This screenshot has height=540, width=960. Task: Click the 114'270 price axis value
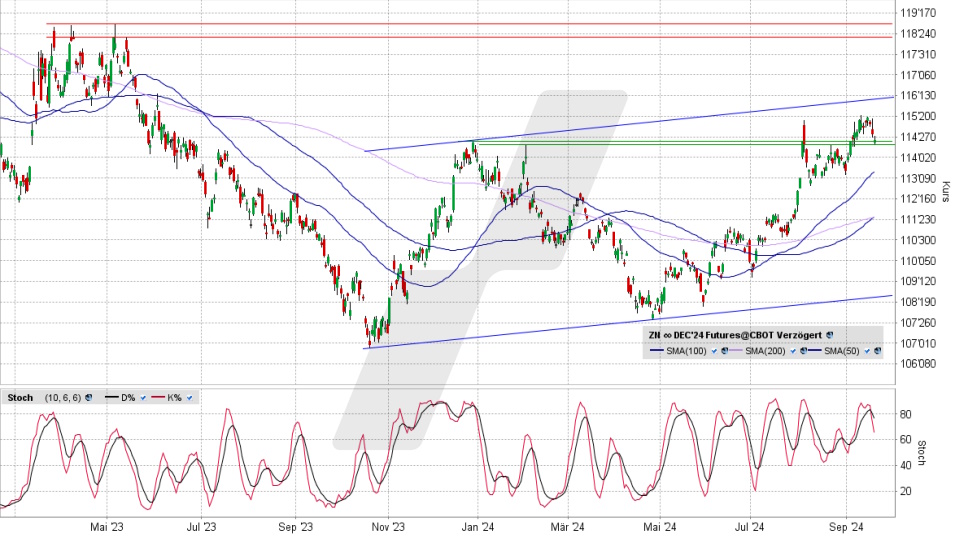click(x=918, y=137)
